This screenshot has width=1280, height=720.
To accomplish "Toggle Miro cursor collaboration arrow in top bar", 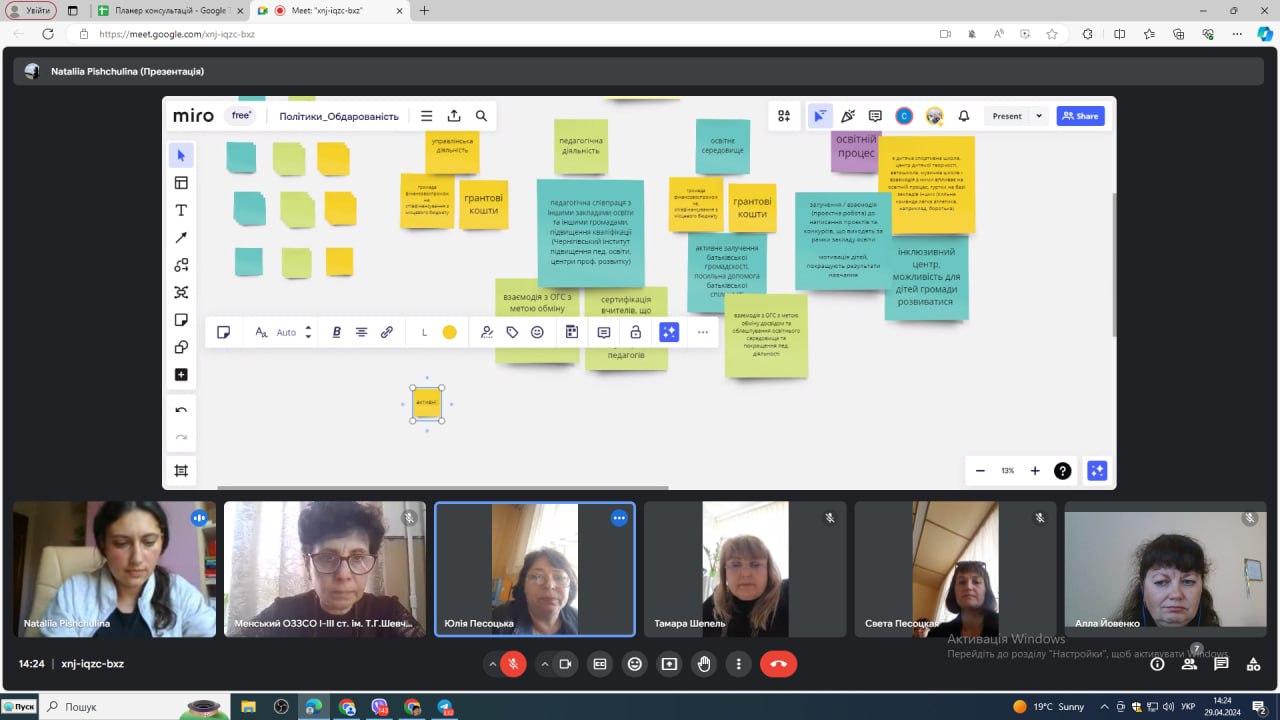I will 819,116.
